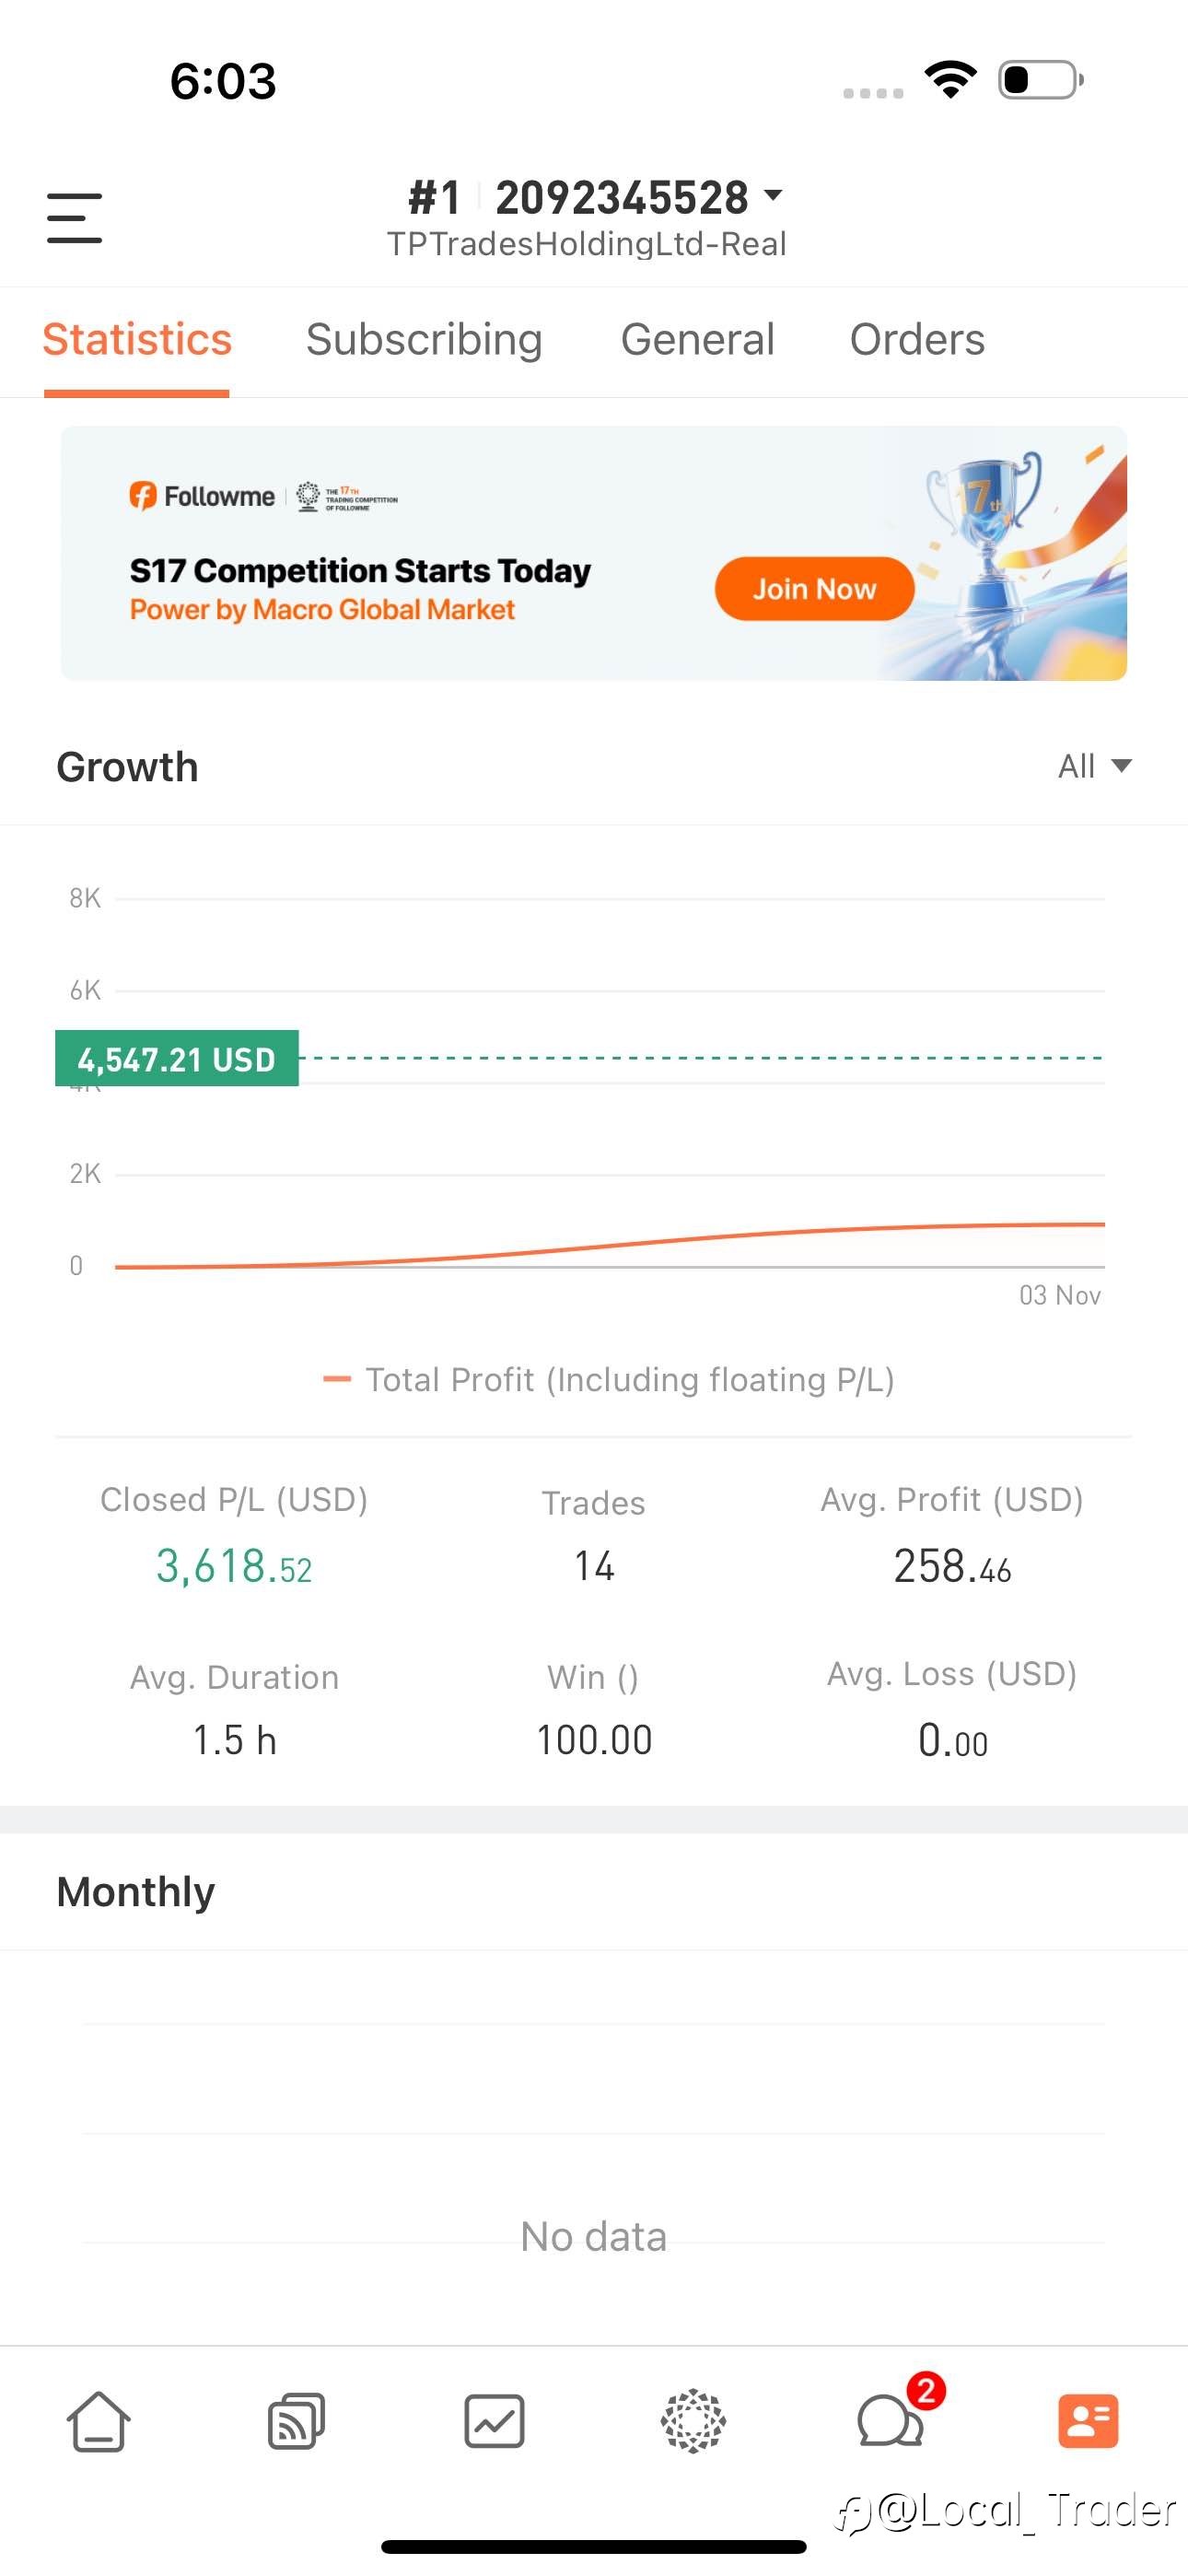The image size is (1188, 2576).
Task: Tap the Closed P/L value 3,618.52
Action: click(x=234, y=1566)
